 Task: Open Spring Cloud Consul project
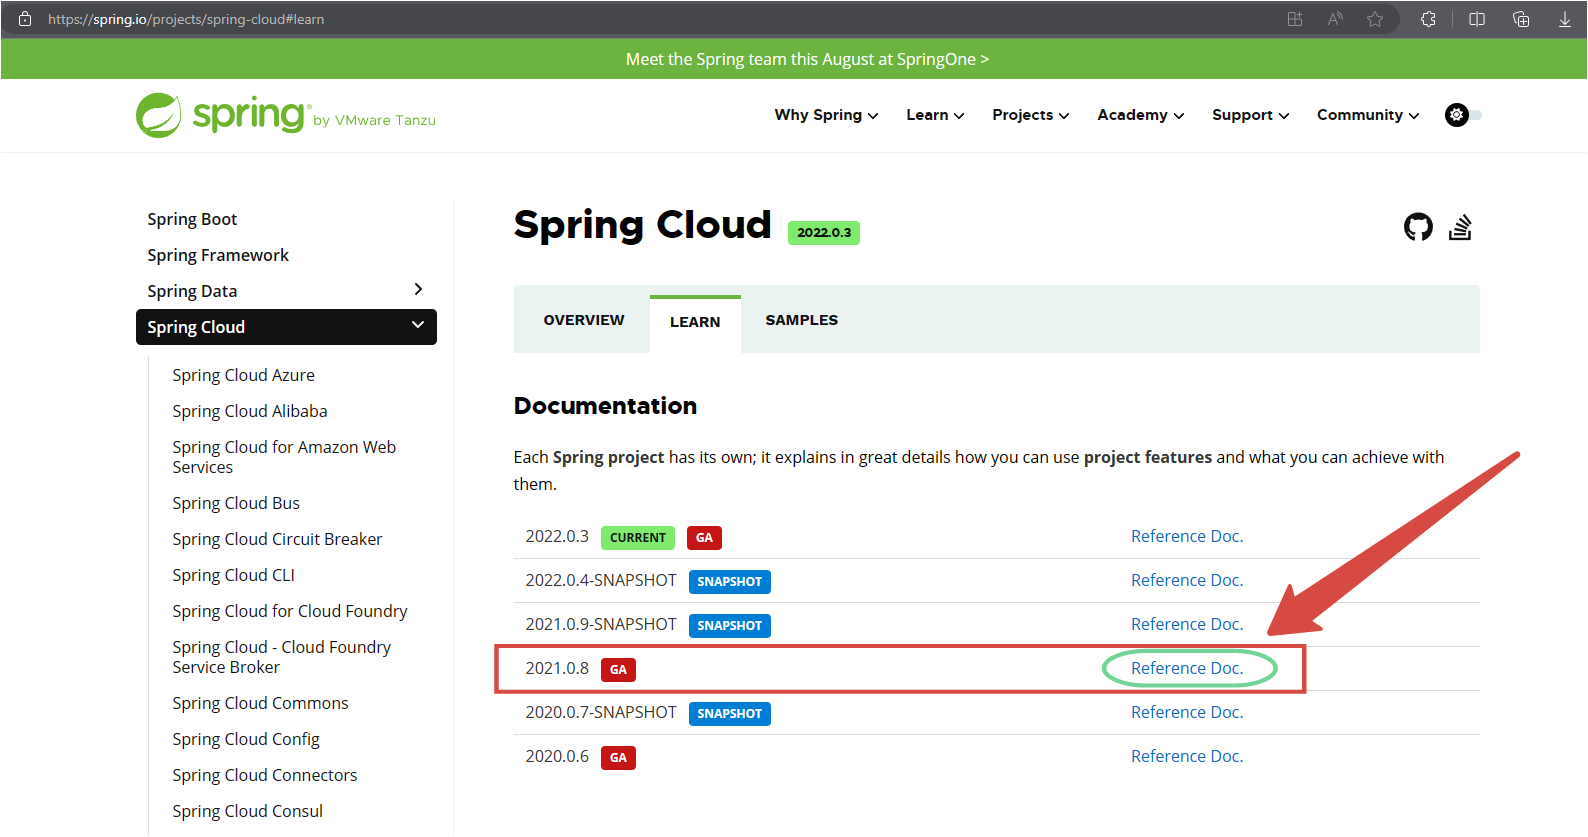coord(247,811)
